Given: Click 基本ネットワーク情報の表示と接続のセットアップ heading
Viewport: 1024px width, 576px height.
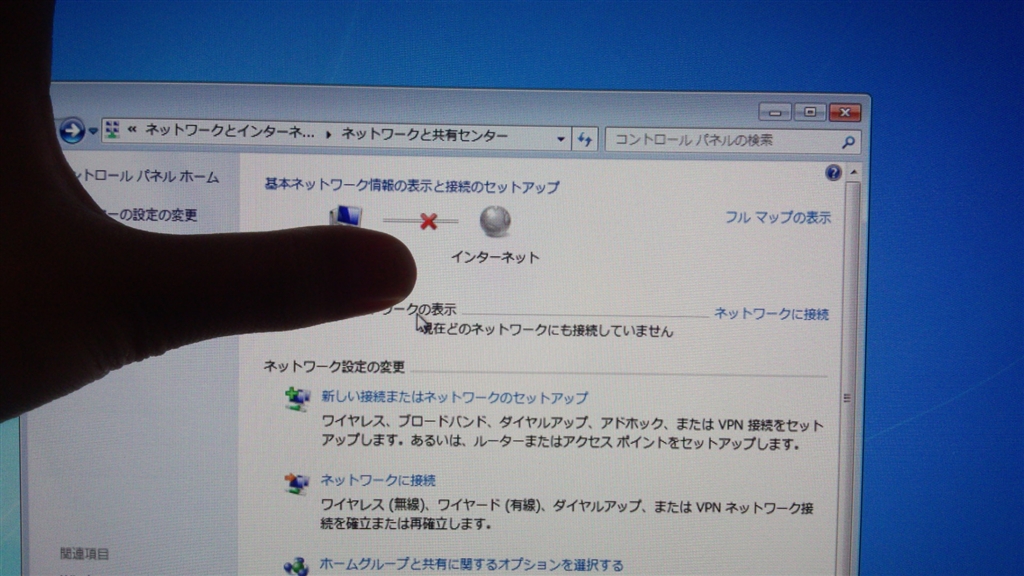Looking at the screenshot, I should coord(412,186).
